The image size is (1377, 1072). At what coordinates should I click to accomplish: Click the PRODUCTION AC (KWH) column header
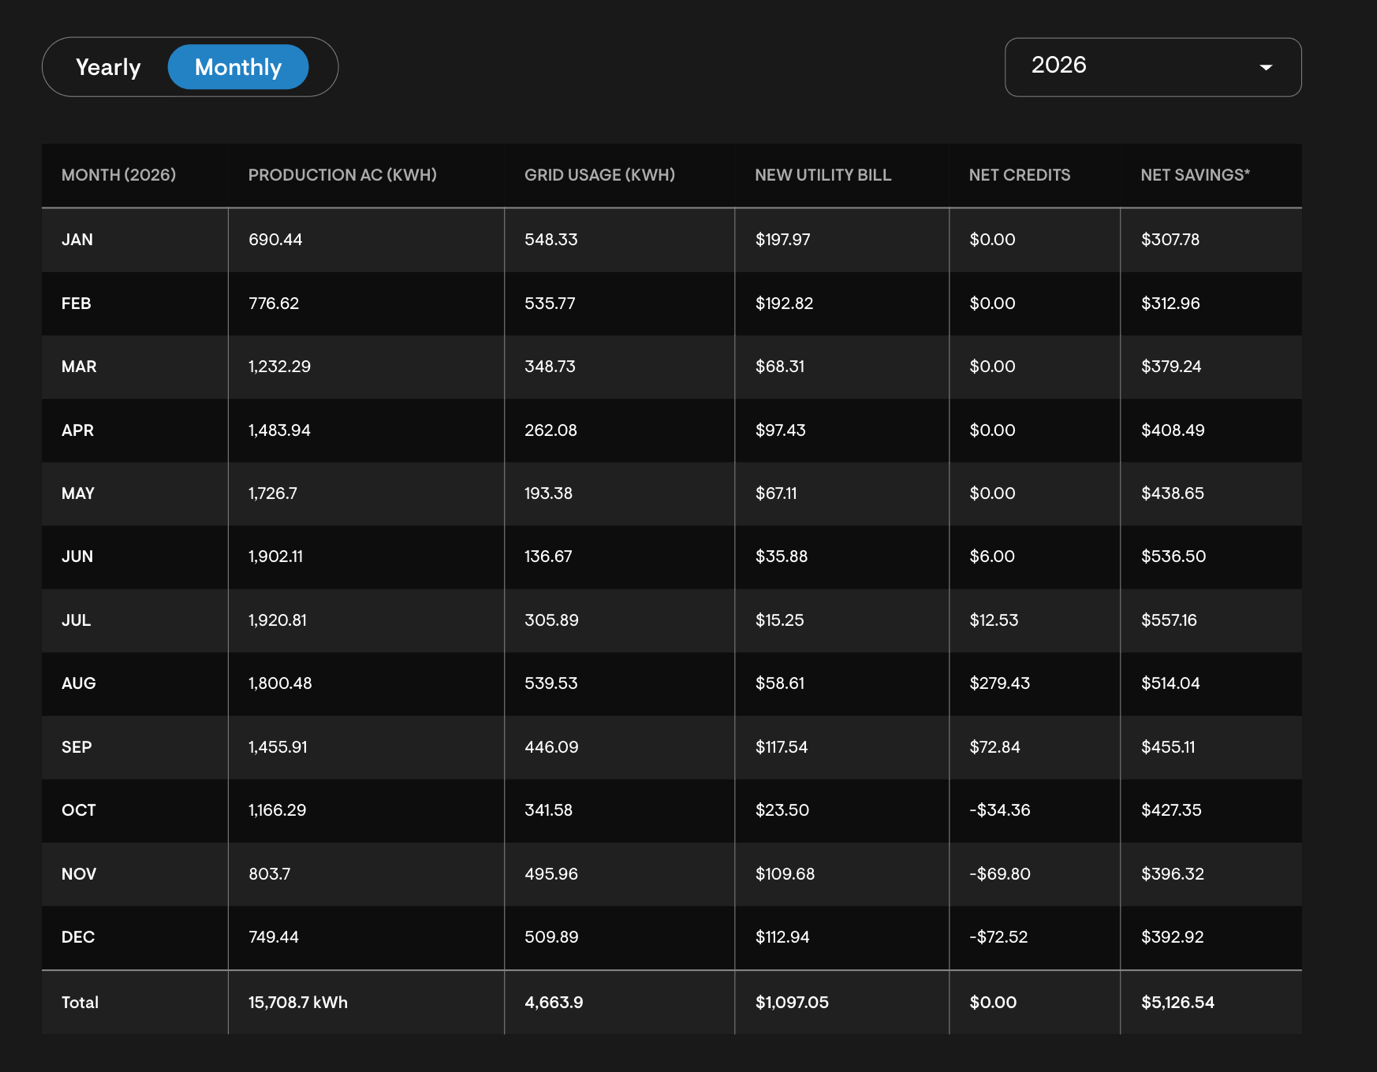point(342,175)
